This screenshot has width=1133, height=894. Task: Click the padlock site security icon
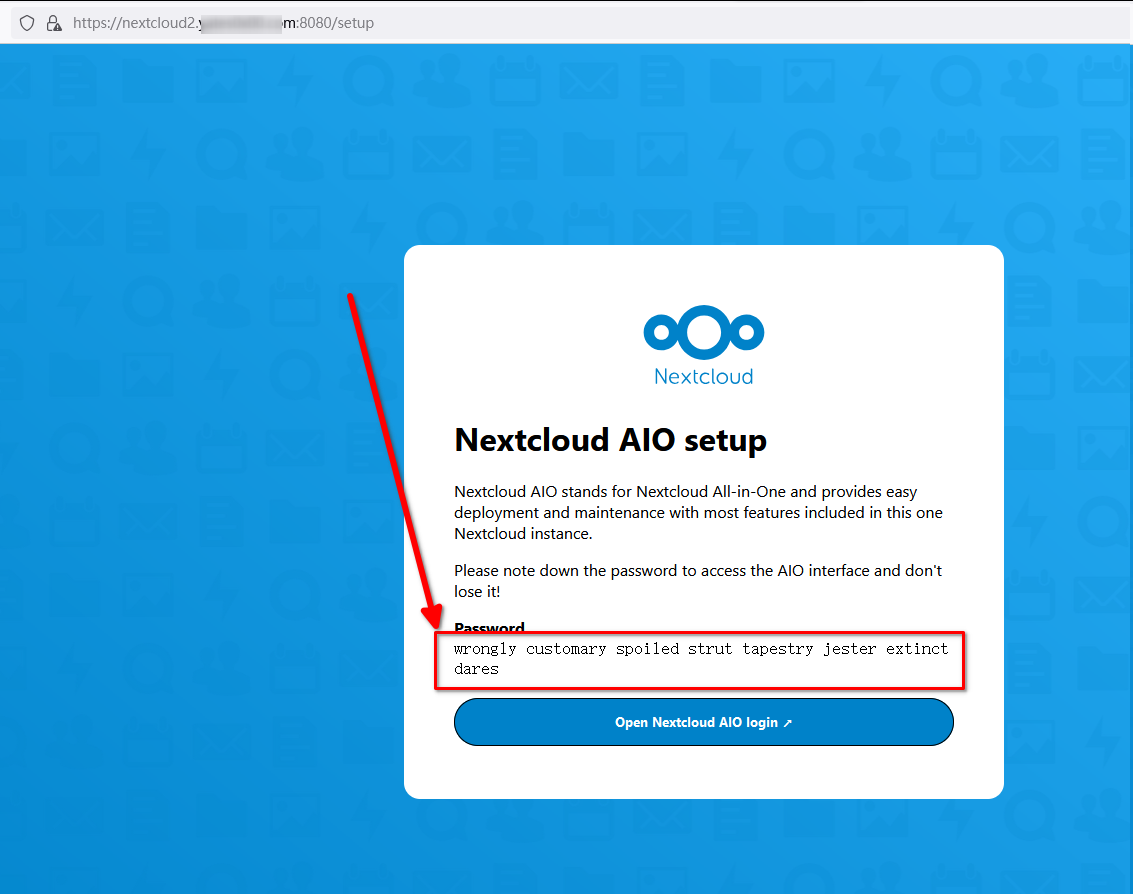(x=54, y=22)
